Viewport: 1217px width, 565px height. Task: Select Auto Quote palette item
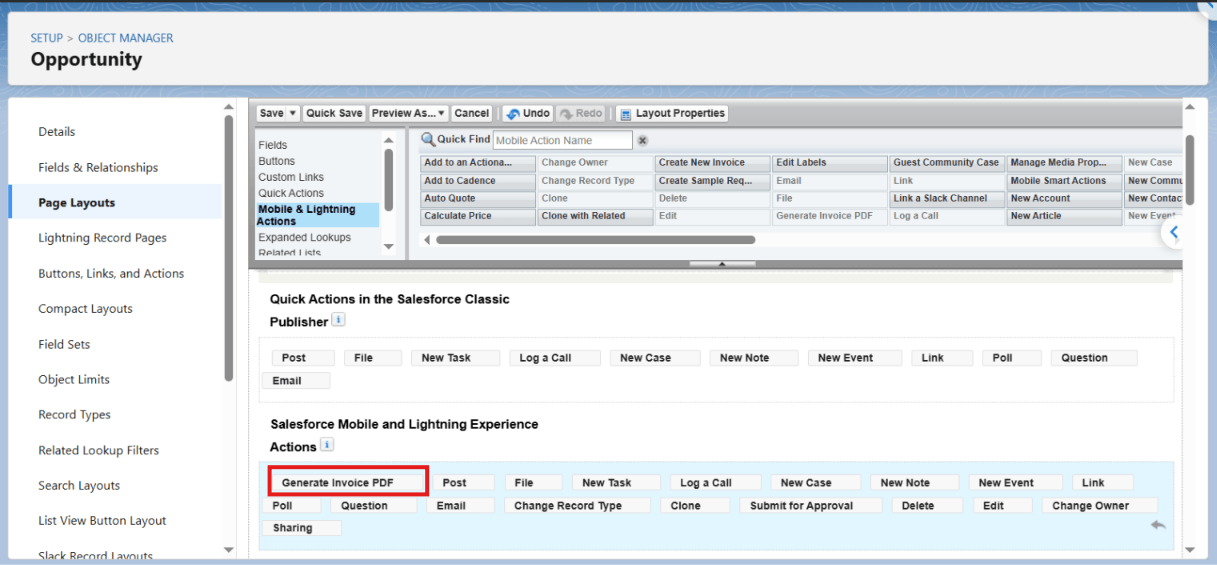click(x=478, y=199)
